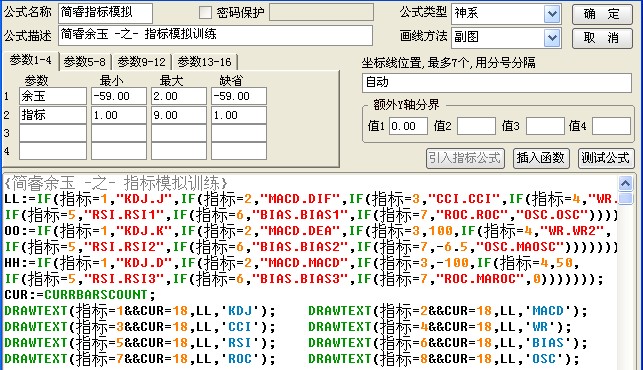Viewport: 643px width, 370px height.
Task: Open the 公式类型 dropdown arrow
Action: click(x=552, y=14)
